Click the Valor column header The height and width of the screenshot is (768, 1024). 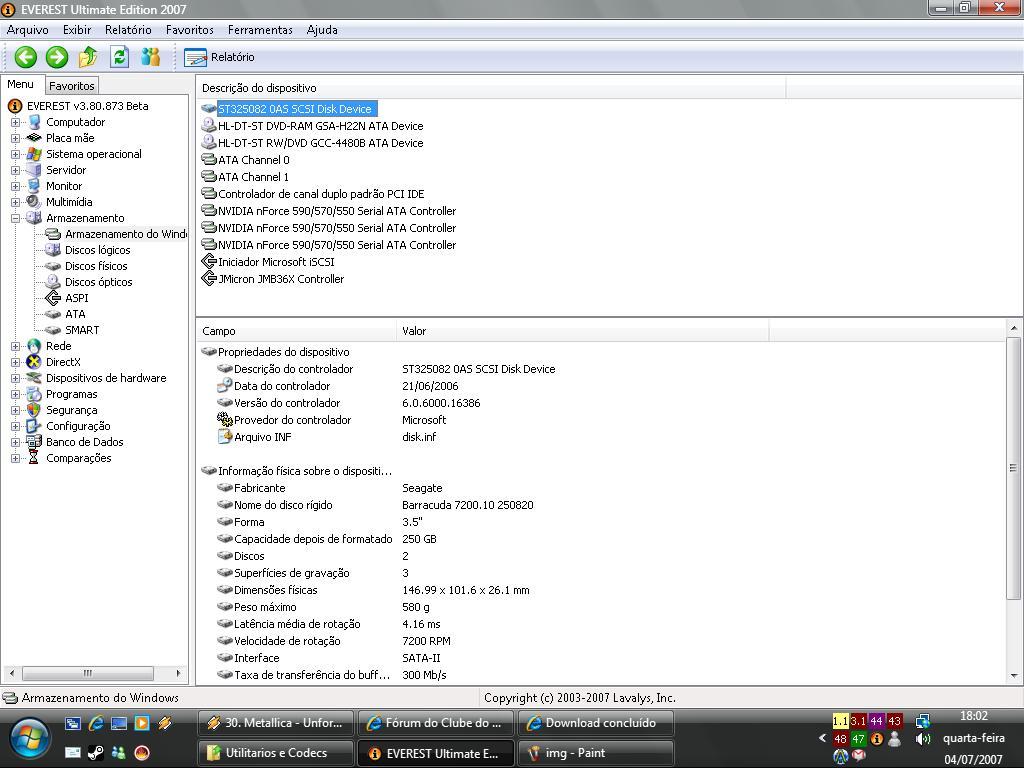[583, 331]
